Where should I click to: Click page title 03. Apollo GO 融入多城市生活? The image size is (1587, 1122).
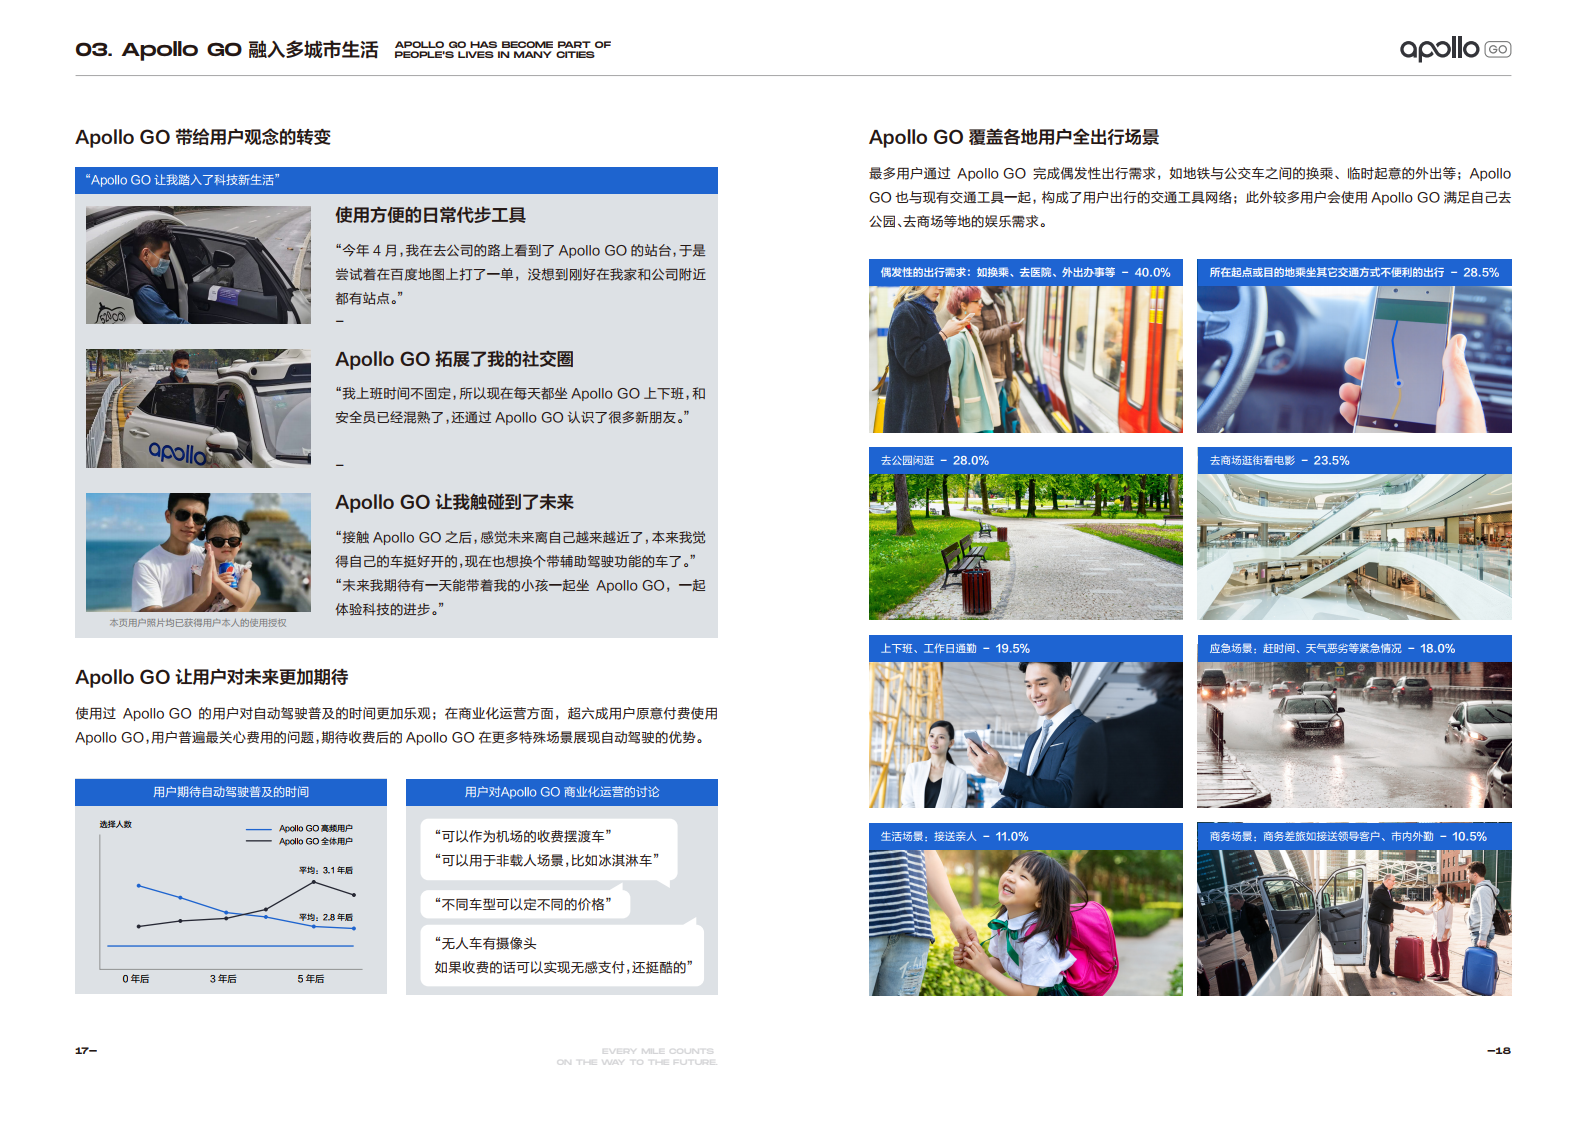[x=227, y=49]
